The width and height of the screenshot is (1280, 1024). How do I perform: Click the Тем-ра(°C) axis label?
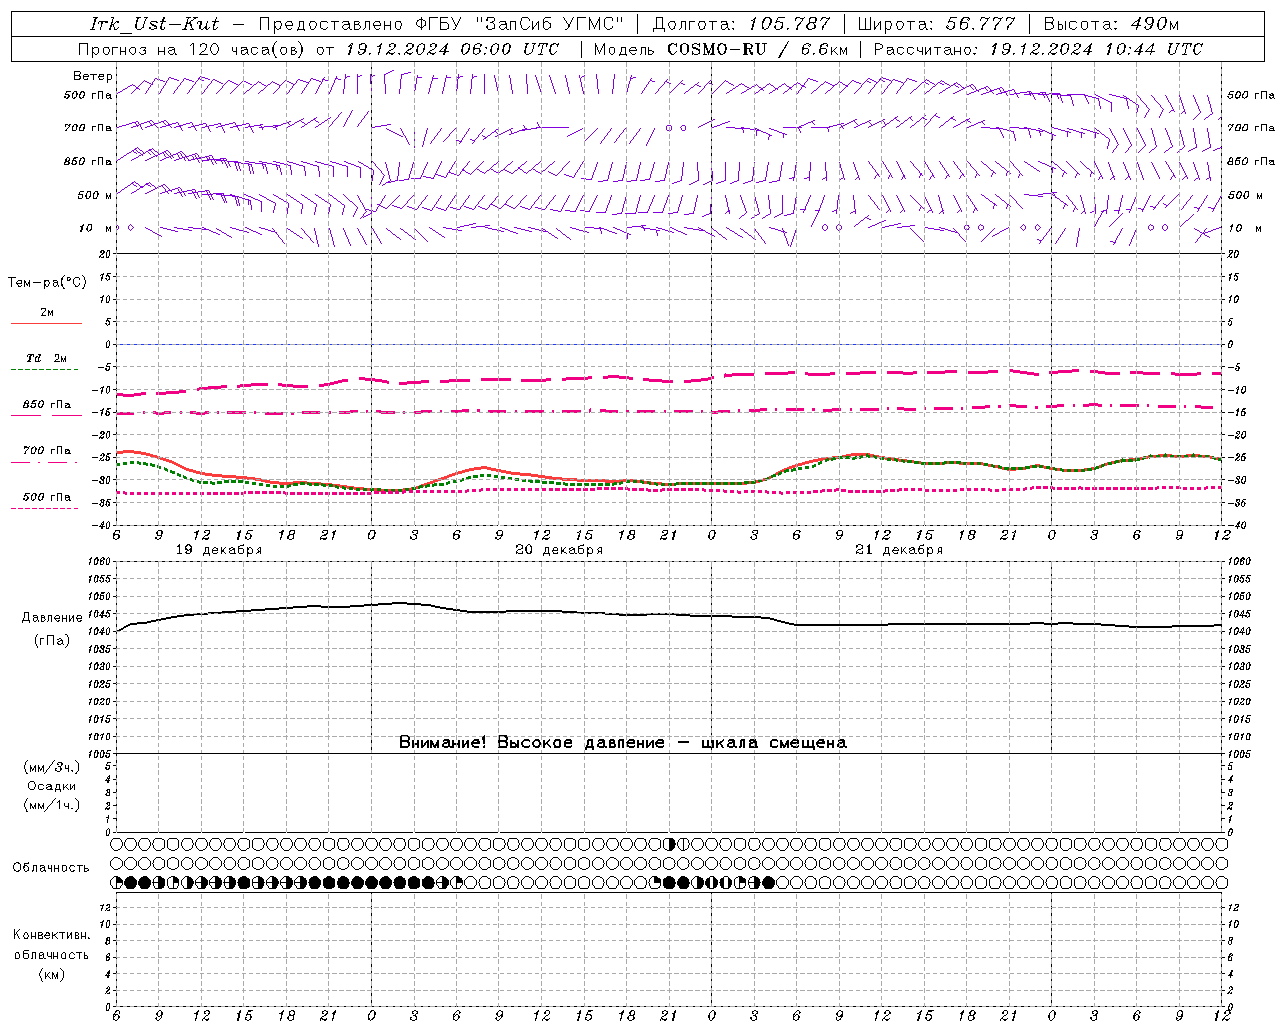(47, 283)
